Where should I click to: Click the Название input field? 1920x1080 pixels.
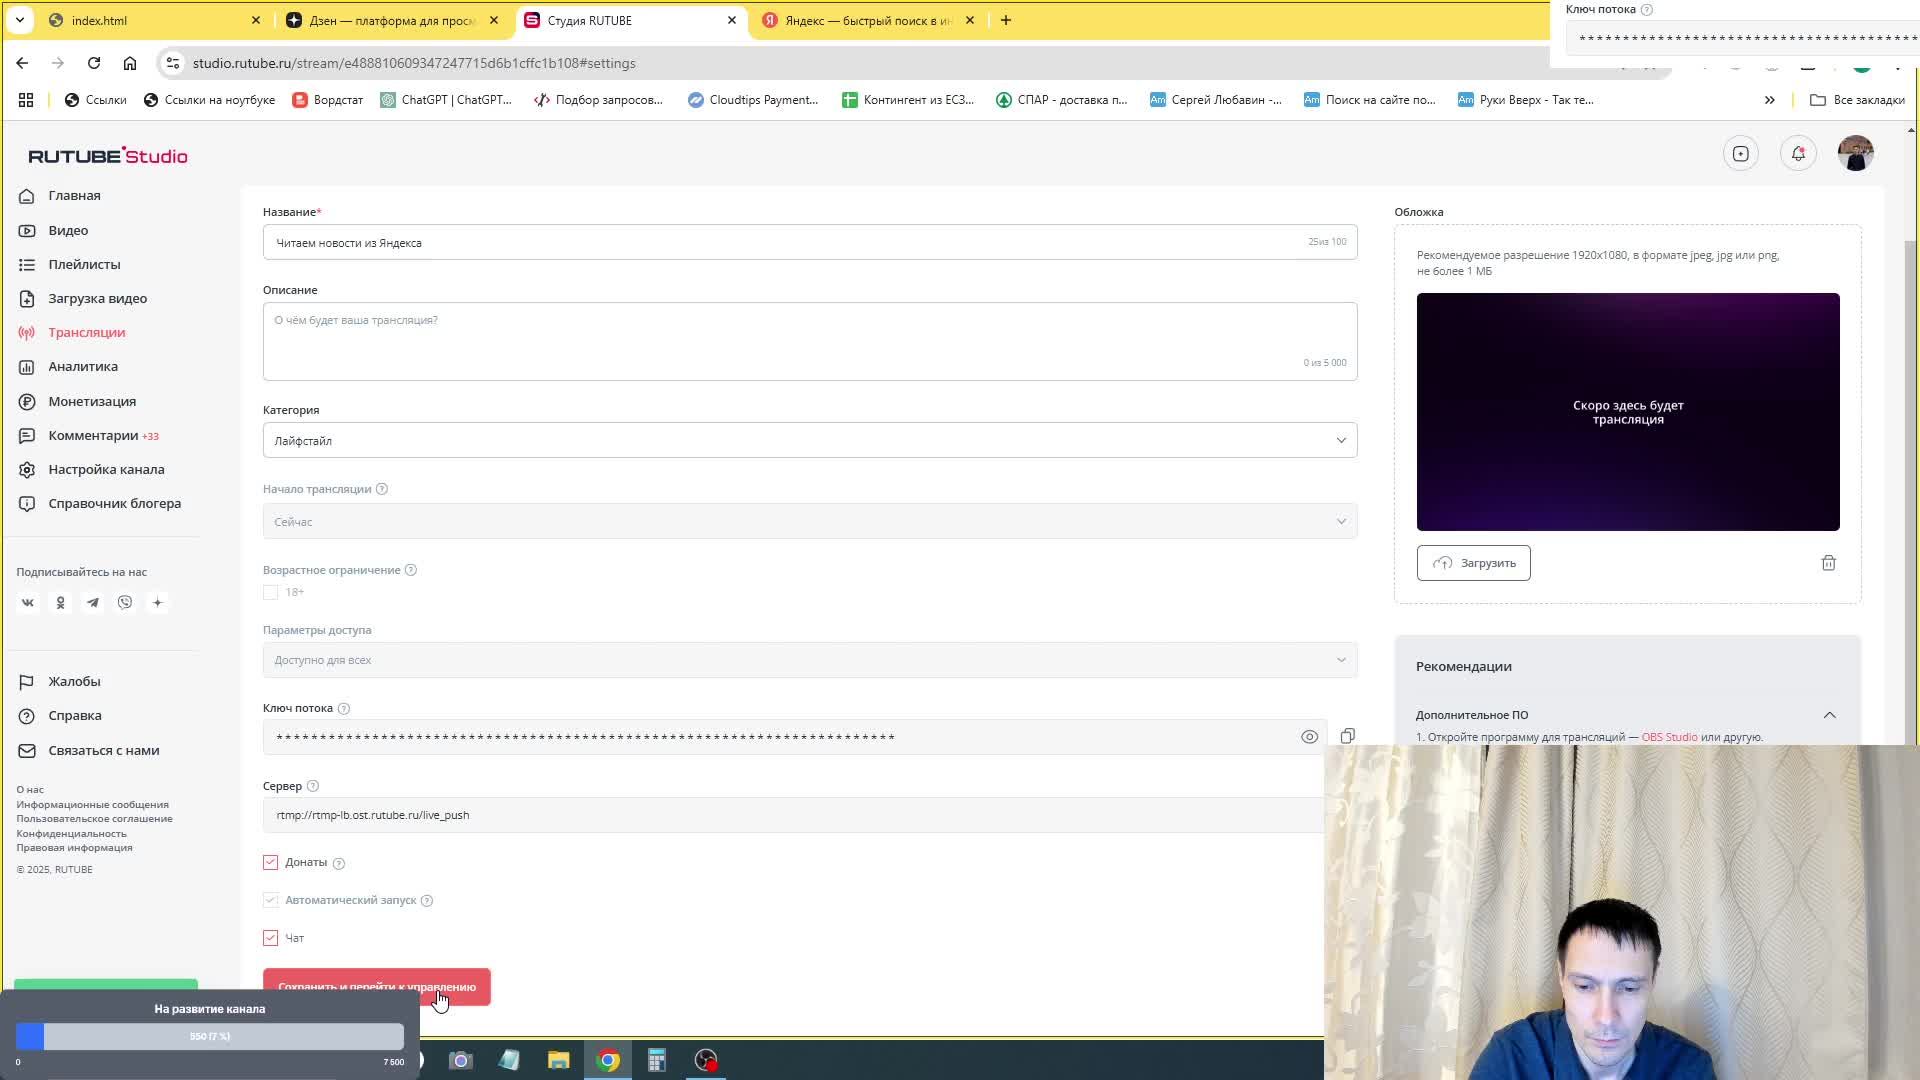810,243
